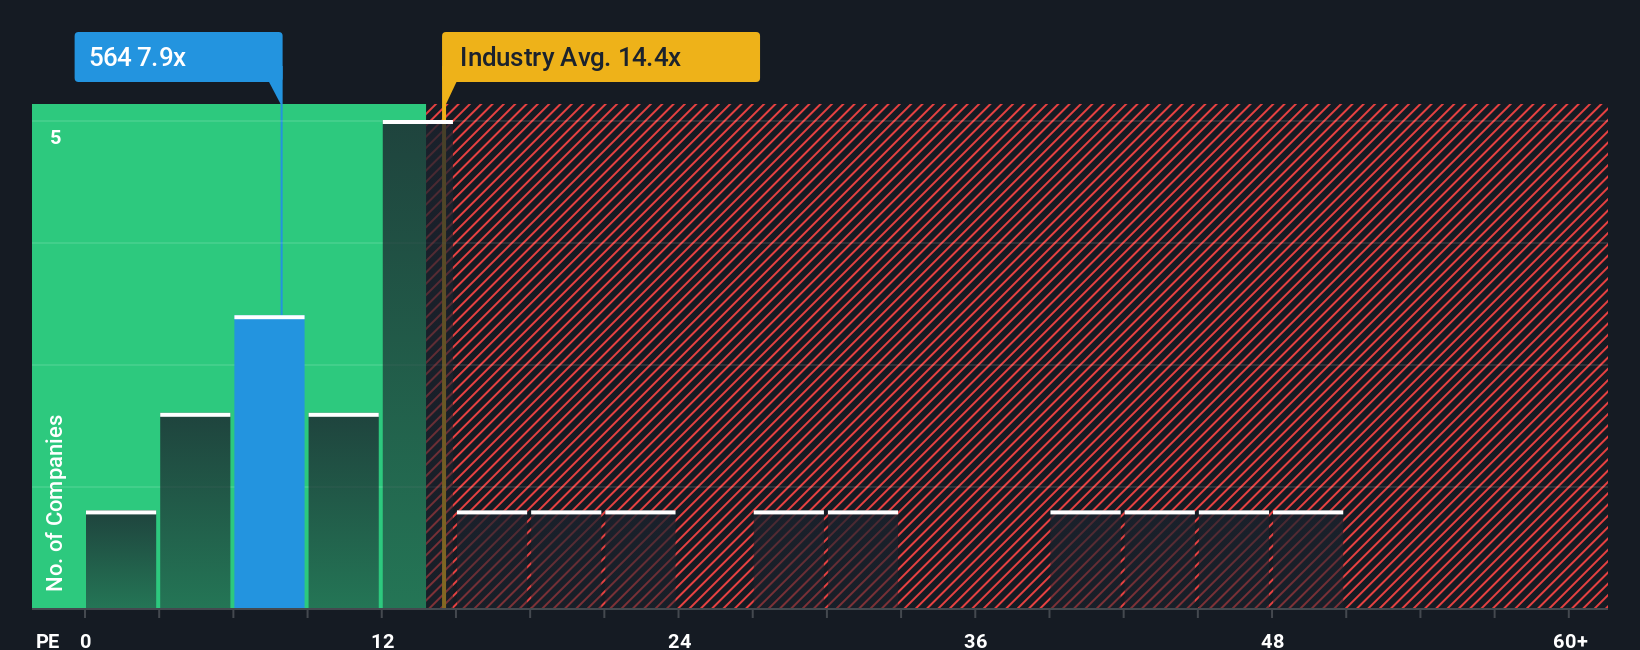Select the bar starting at PE 42

(x=1160, y=560)
